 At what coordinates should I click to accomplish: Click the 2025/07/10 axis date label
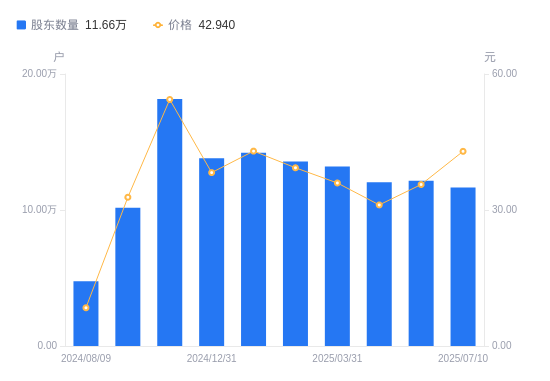[463, 358]
